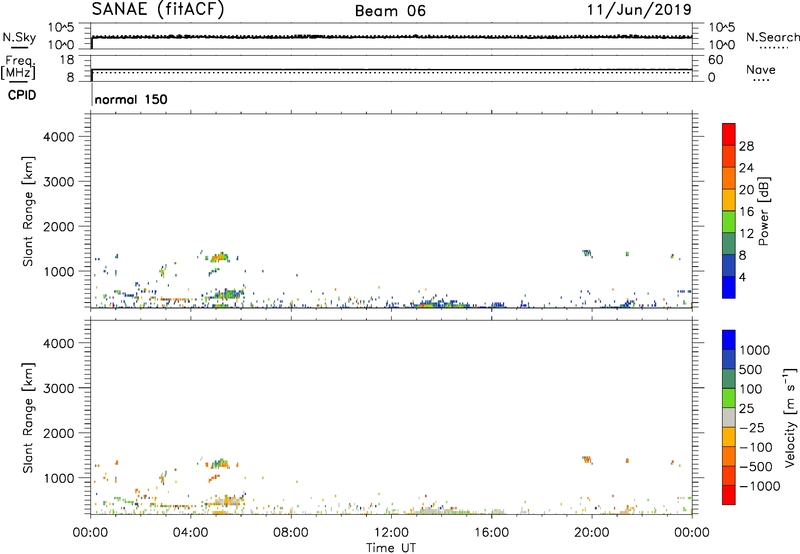Click the Velocity [m s-1] colorbar title

coord(790,417)
